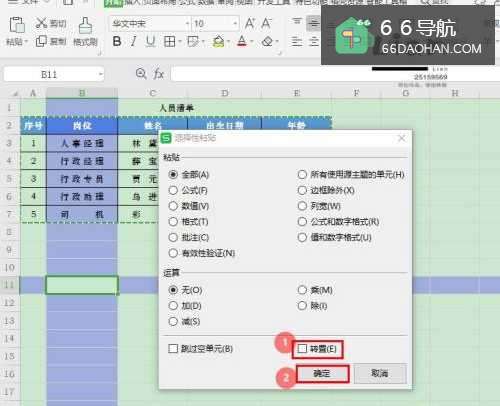The height and width of the screenshot is (406, 500).
Task: Open the font size dropdown arrow
Action: [235, 24]
